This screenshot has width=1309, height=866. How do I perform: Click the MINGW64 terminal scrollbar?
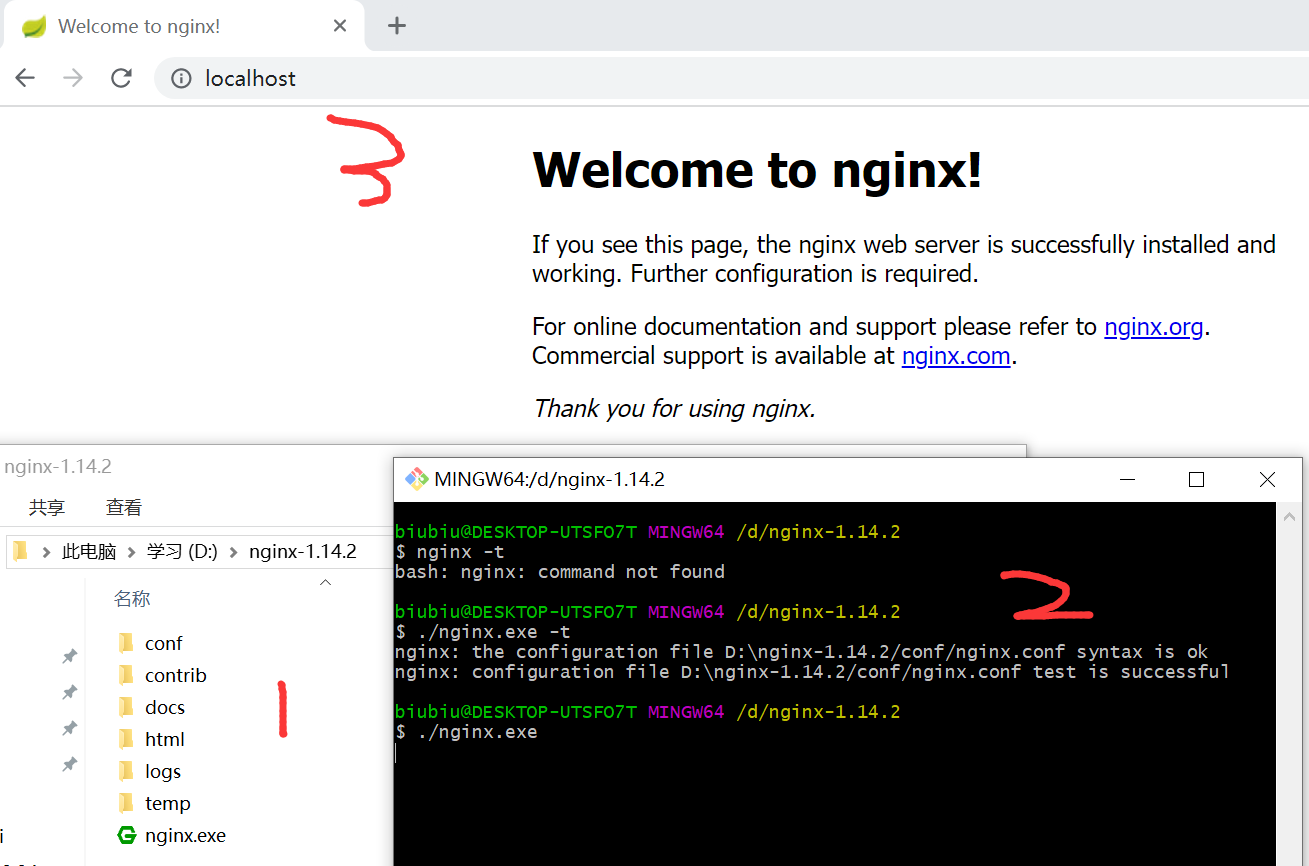coord(1288,684)
